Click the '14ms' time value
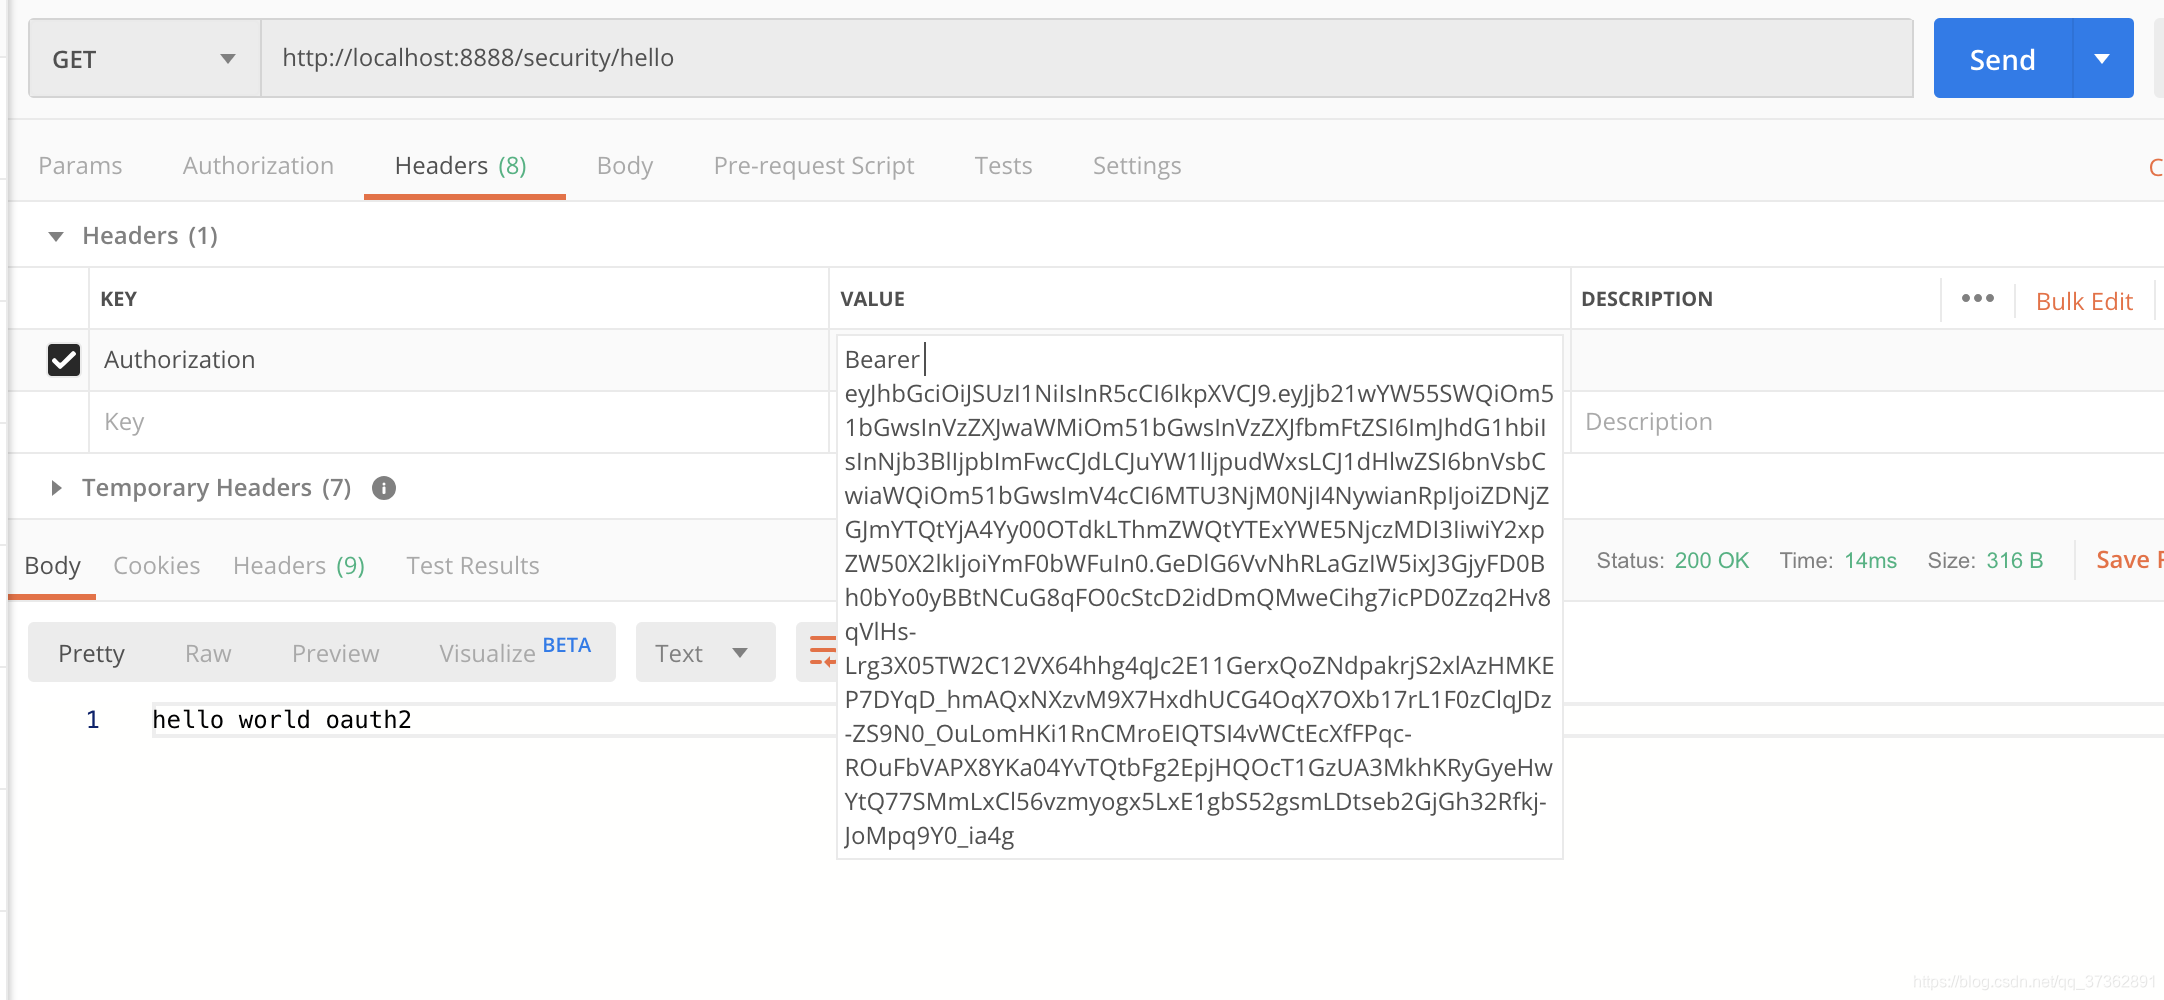2164x1000 pixels. coord(1870,561)
